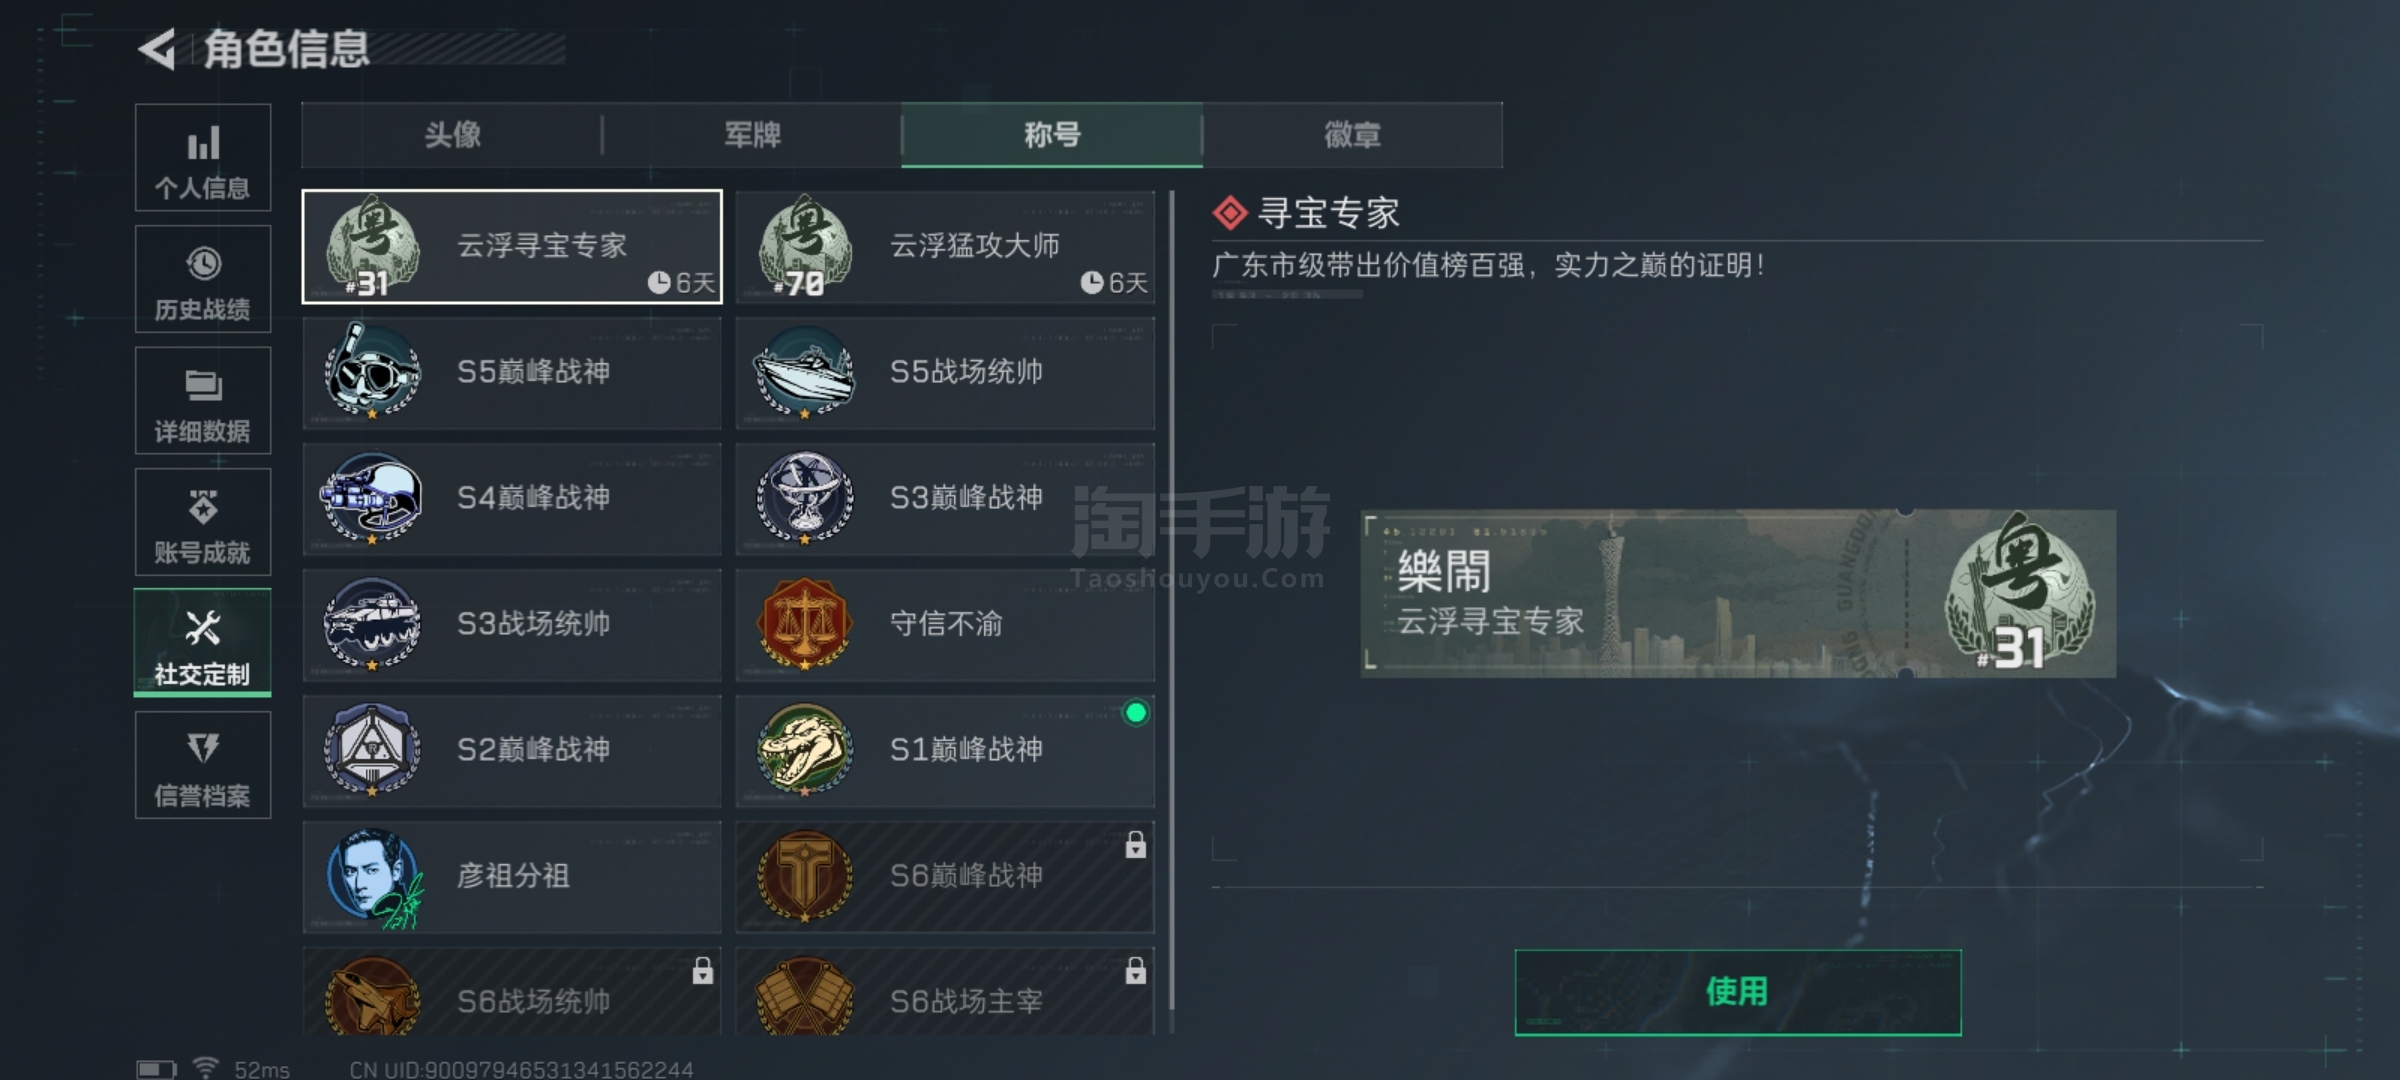Open the 账号成就 sidebar section
This screenshot has height=1080, width=2400.
[x=203, y=522]
